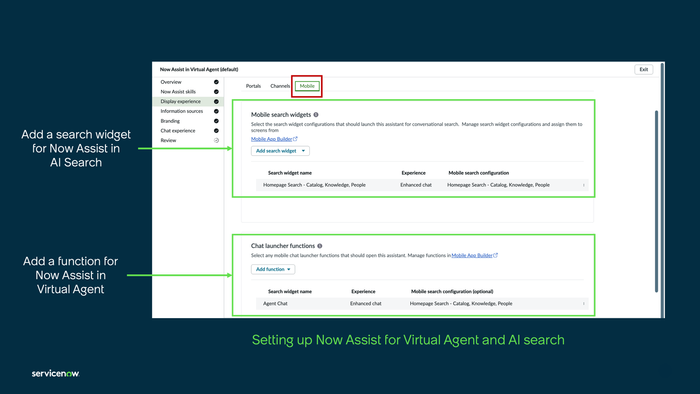Click the Branding checkmark icon
Image resolution: width=700 pixels, height=394 pixels.
(216, 121)
